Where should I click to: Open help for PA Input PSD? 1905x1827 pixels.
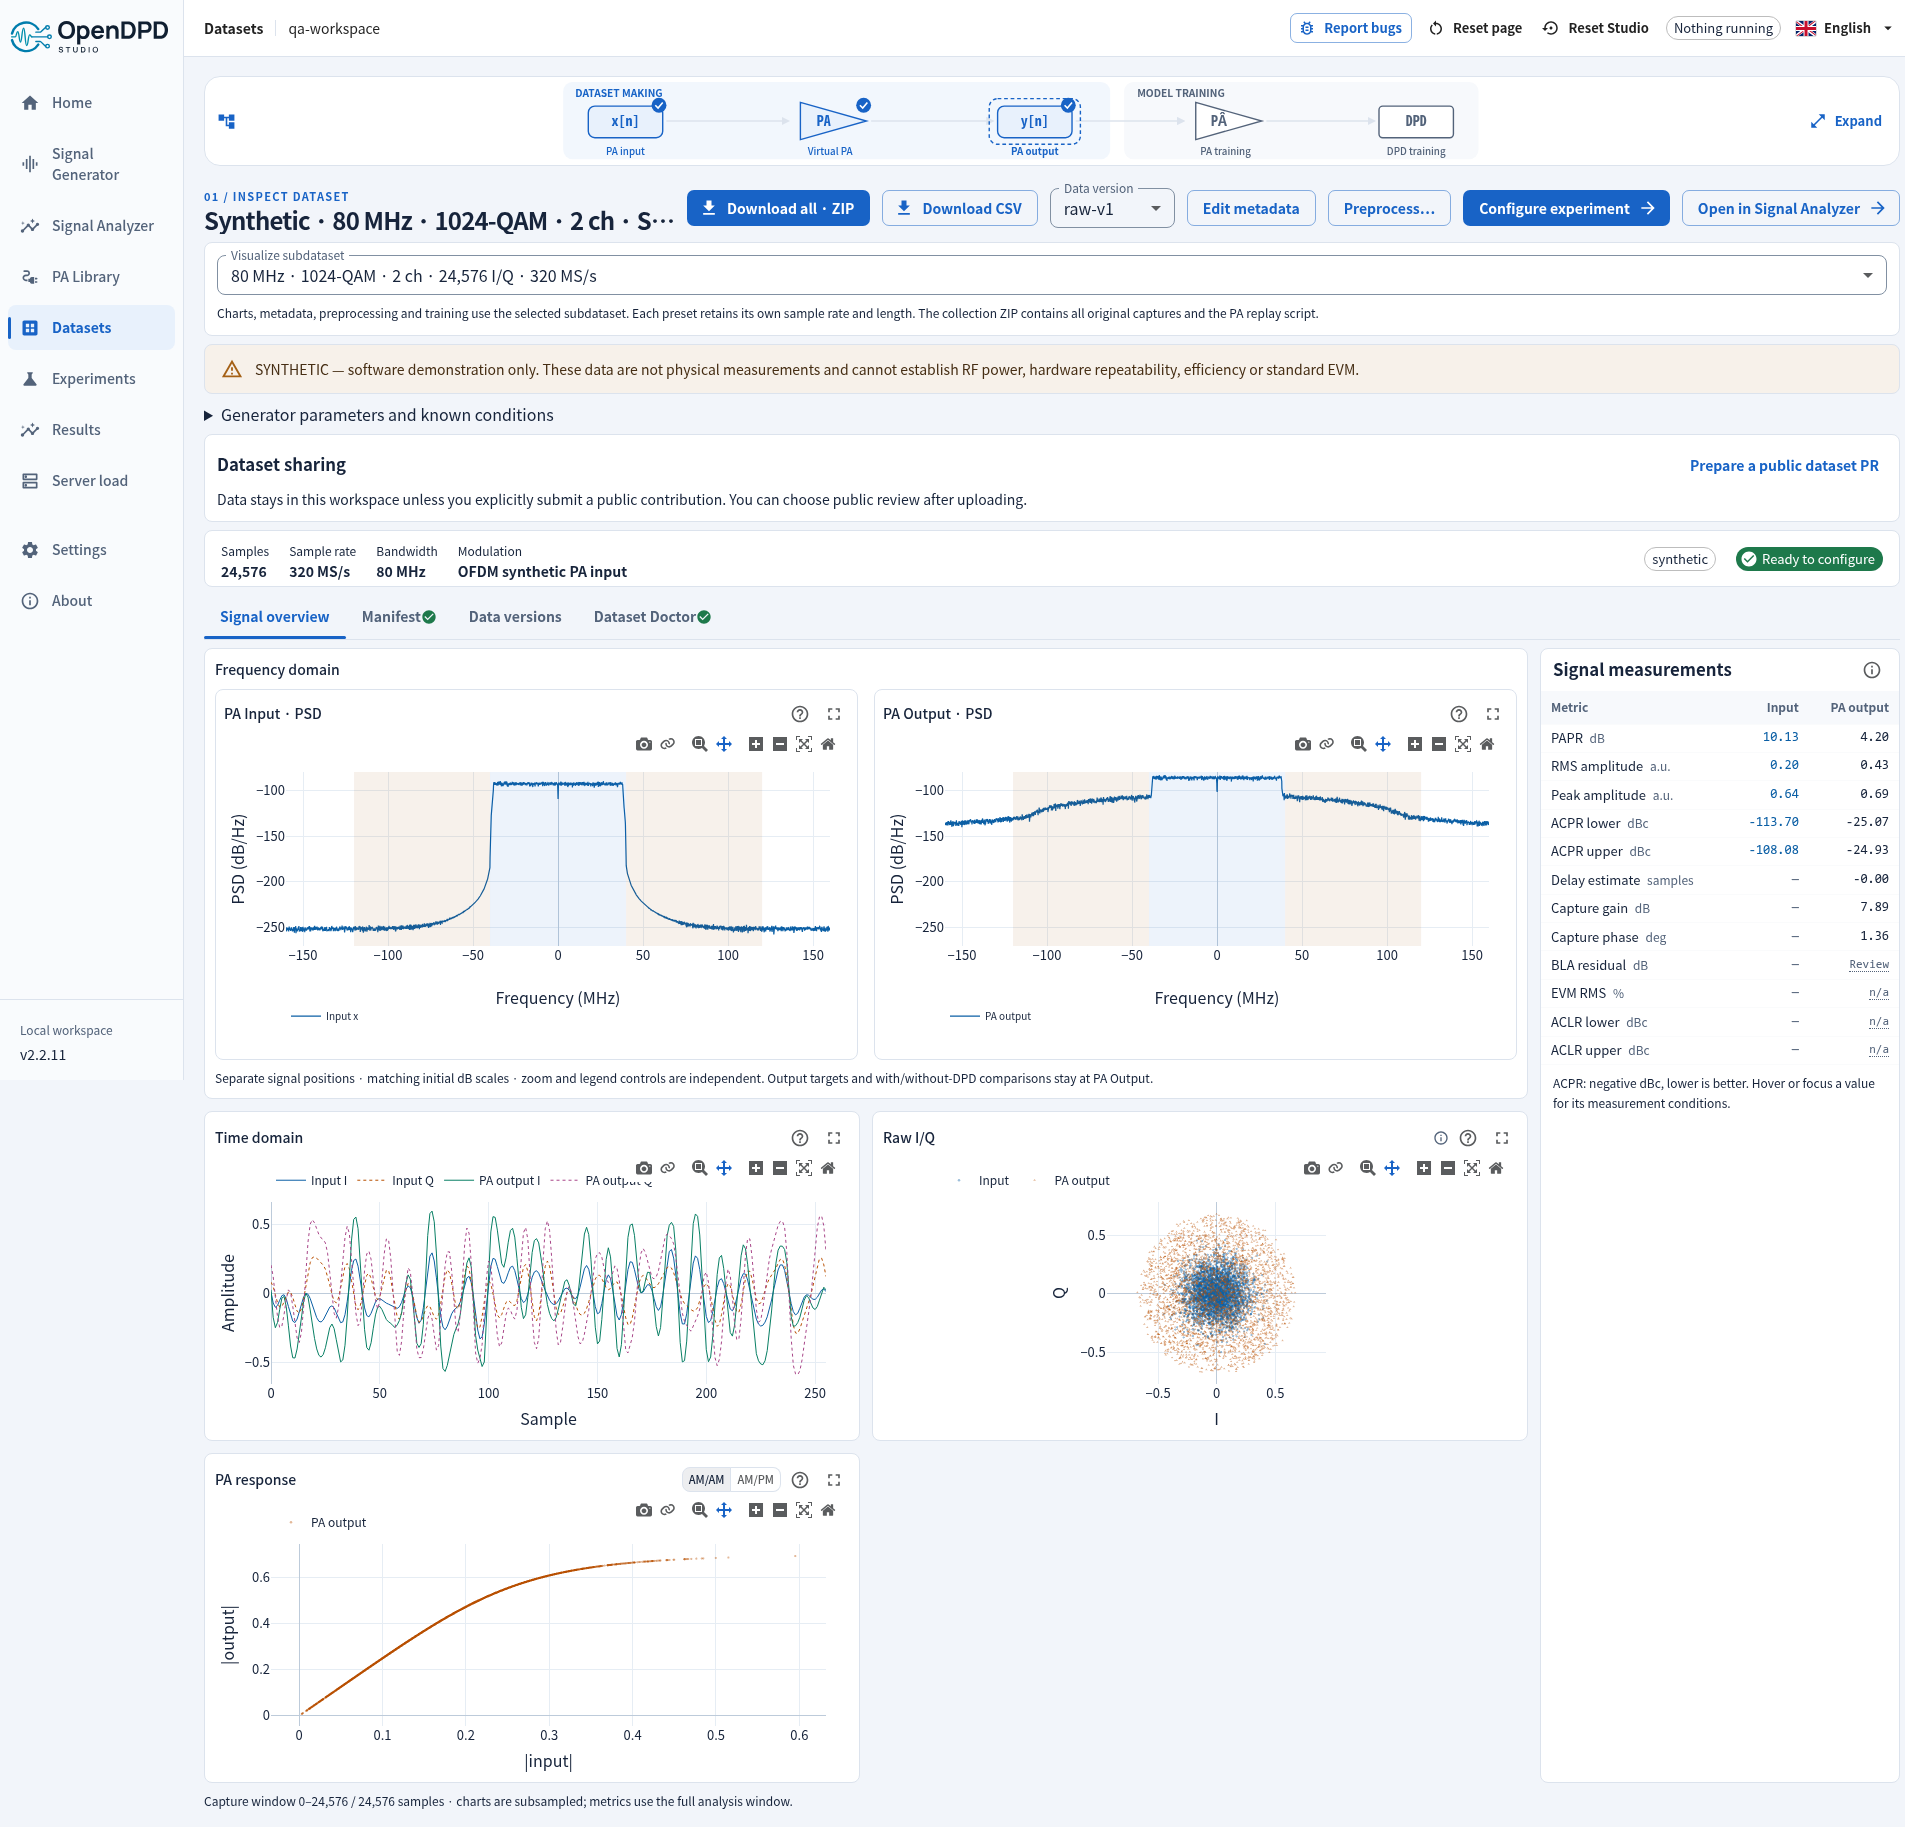pos(800,714)
